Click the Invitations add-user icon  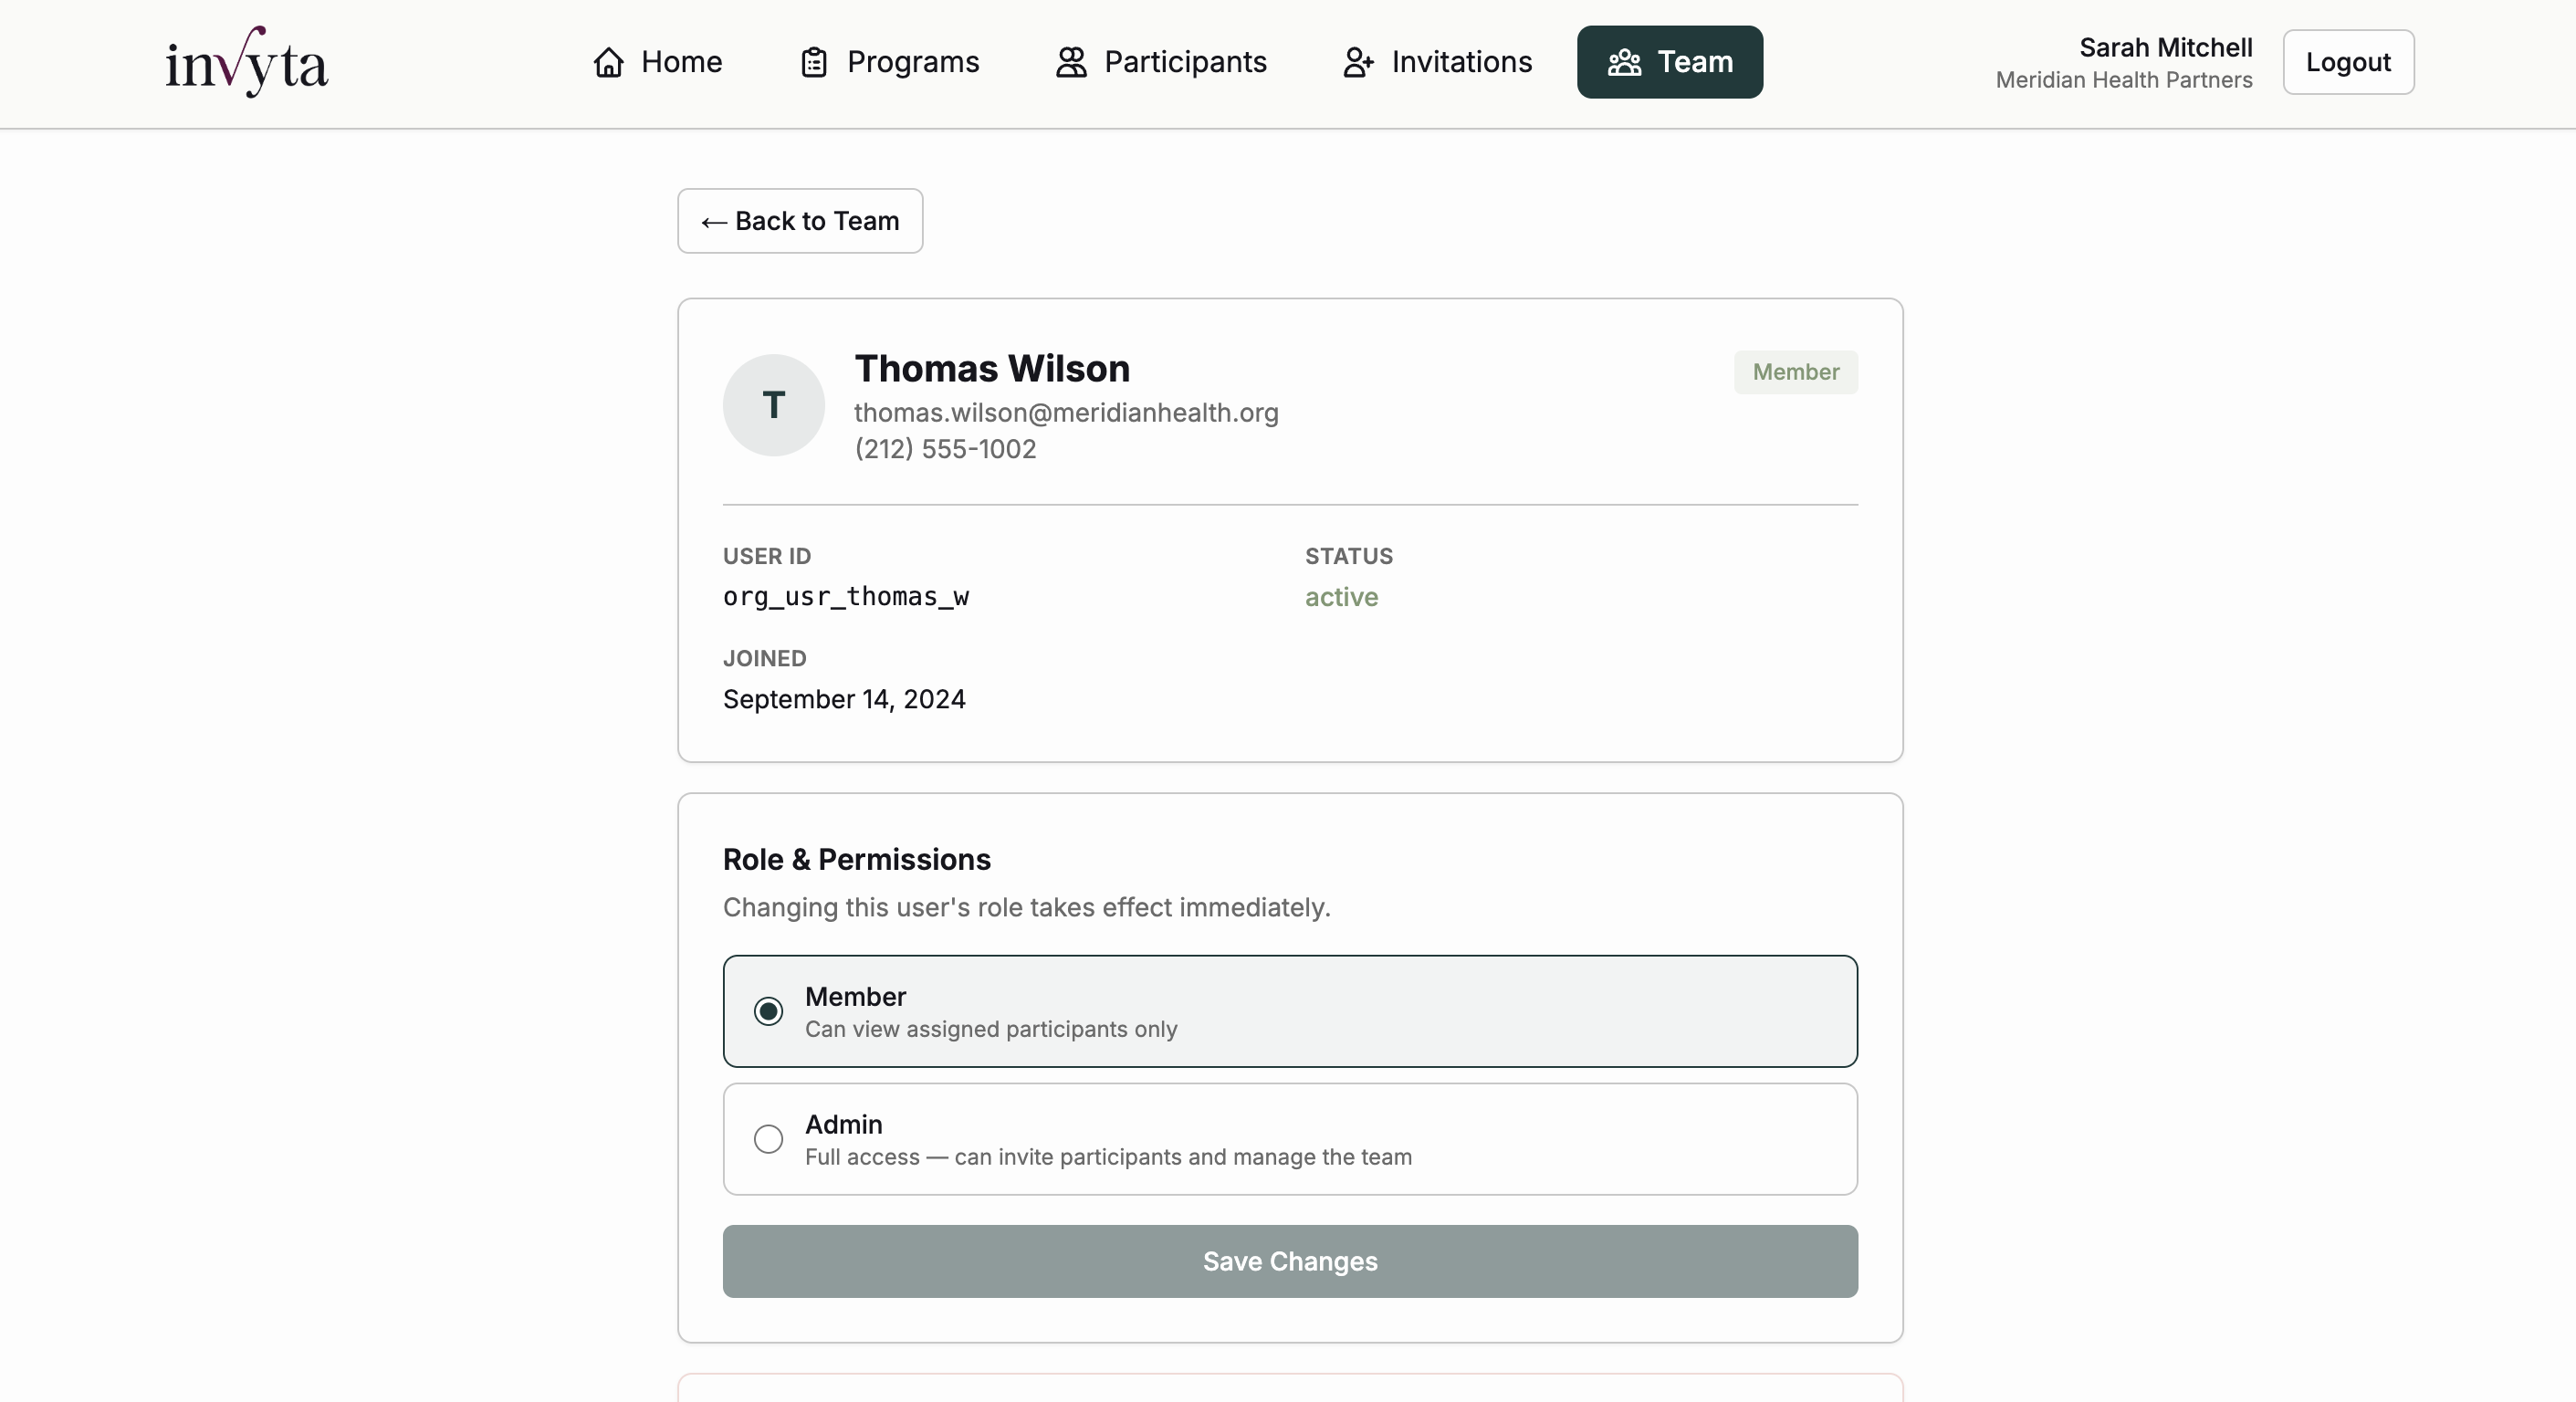1358,62
